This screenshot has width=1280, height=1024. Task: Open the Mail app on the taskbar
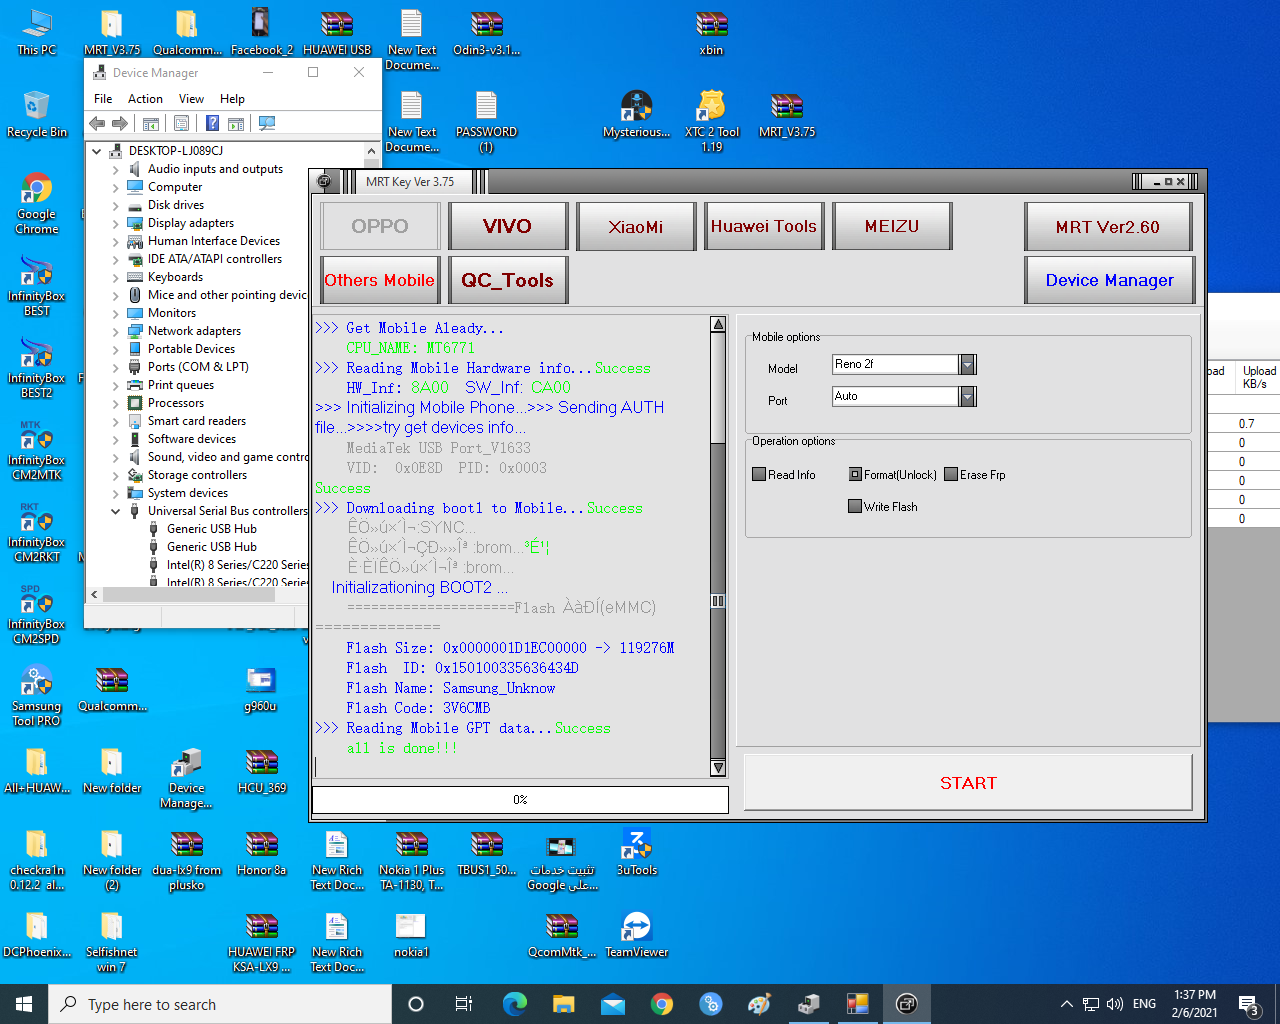613,1004
